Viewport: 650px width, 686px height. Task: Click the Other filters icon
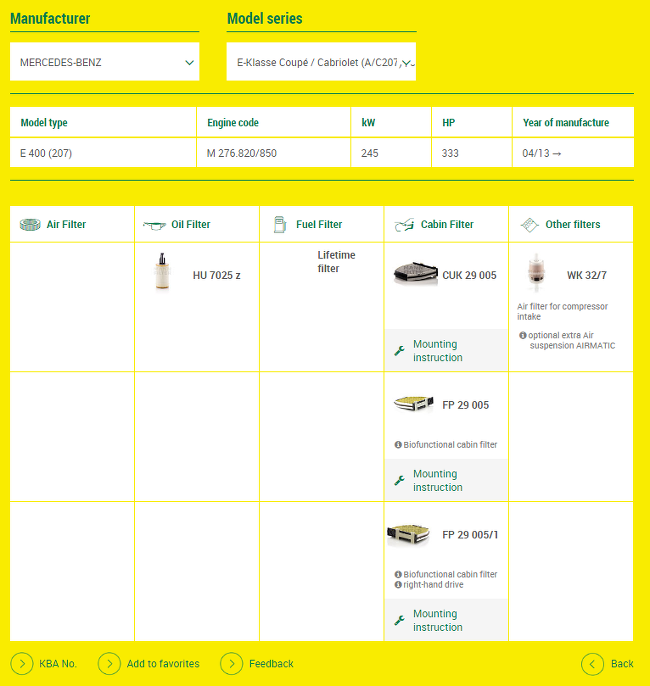tap(529, 225)
